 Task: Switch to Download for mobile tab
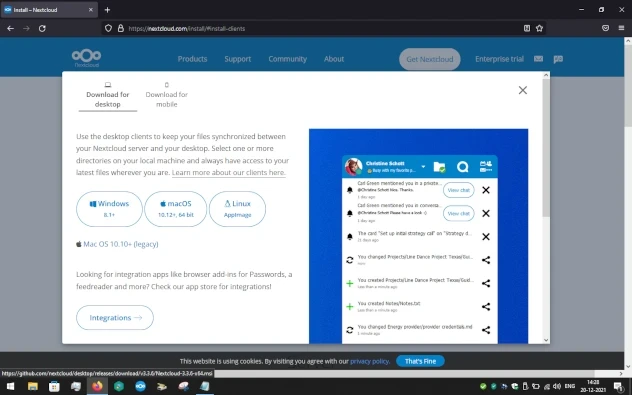click(166, 95)
